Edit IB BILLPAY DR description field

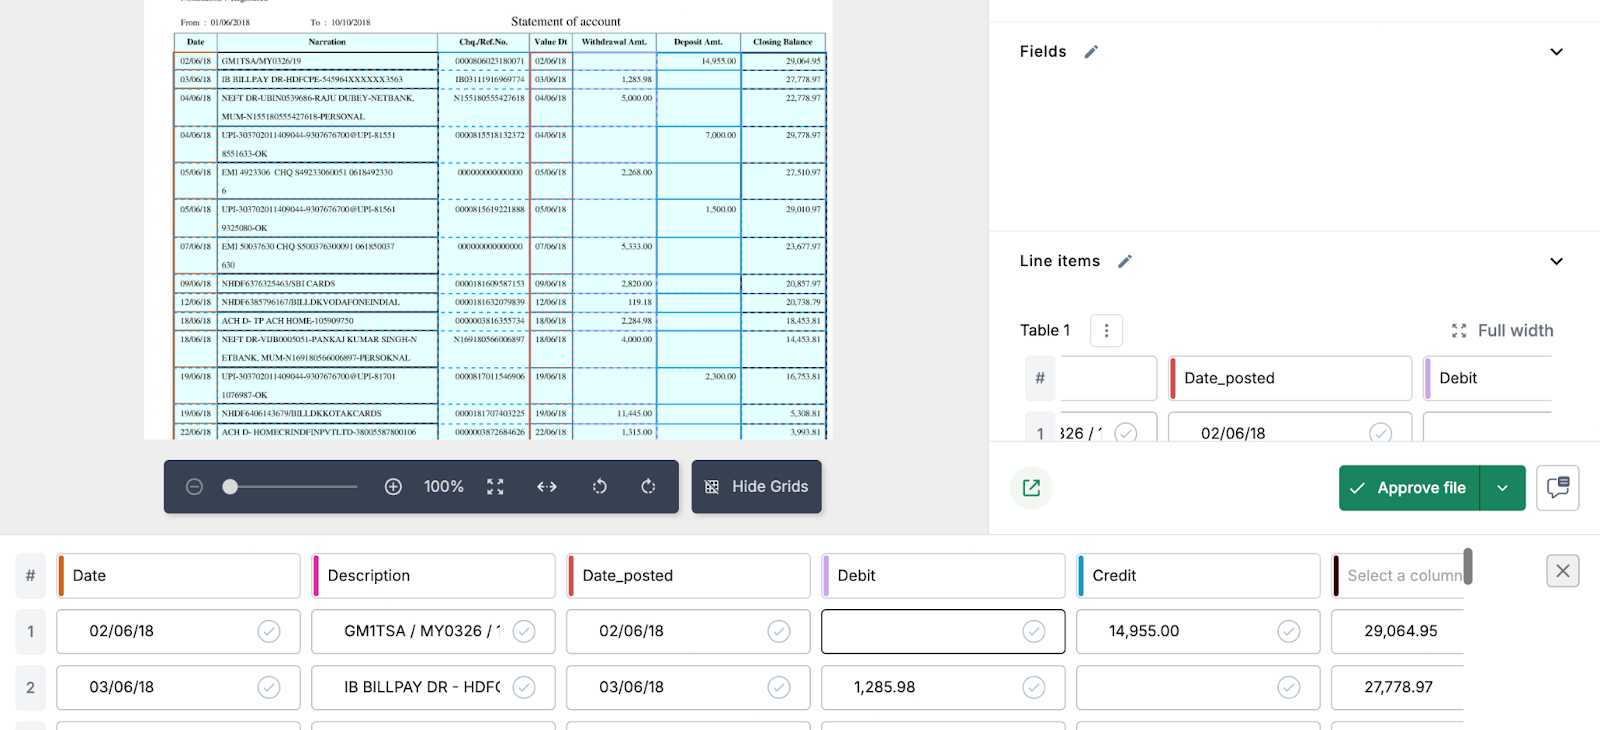tap(434, 687)
